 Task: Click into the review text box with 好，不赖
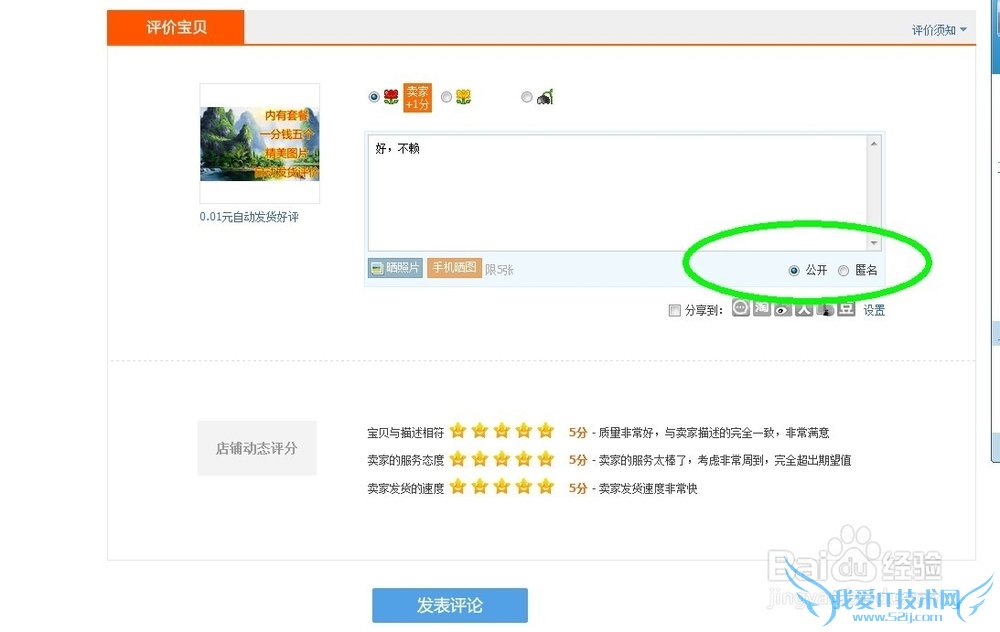point(617,192)
